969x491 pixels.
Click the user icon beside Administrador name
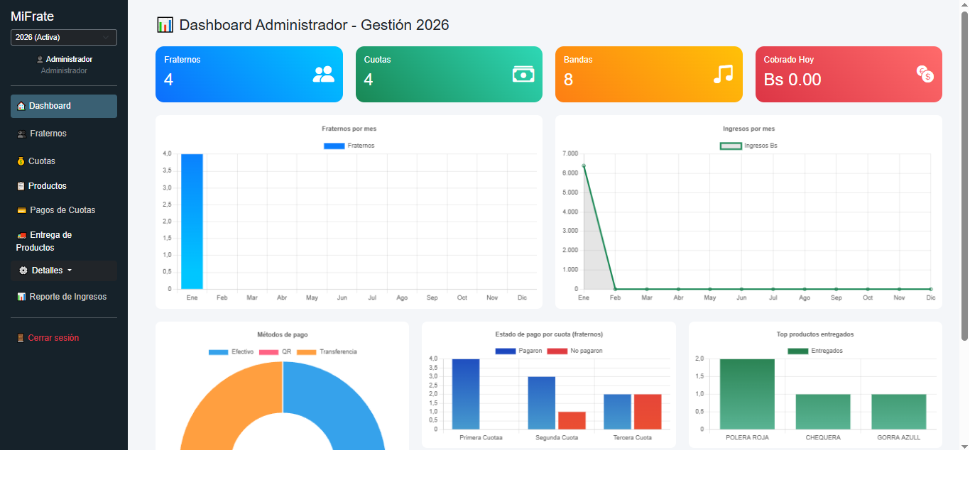click(x=40, y=60)
